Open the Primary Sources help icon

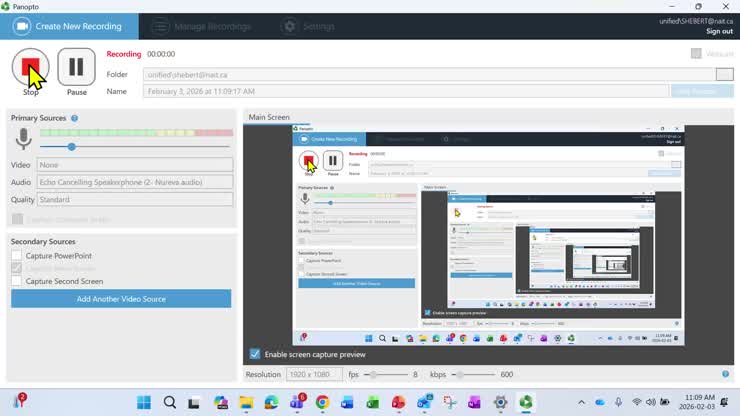point(75,118)
